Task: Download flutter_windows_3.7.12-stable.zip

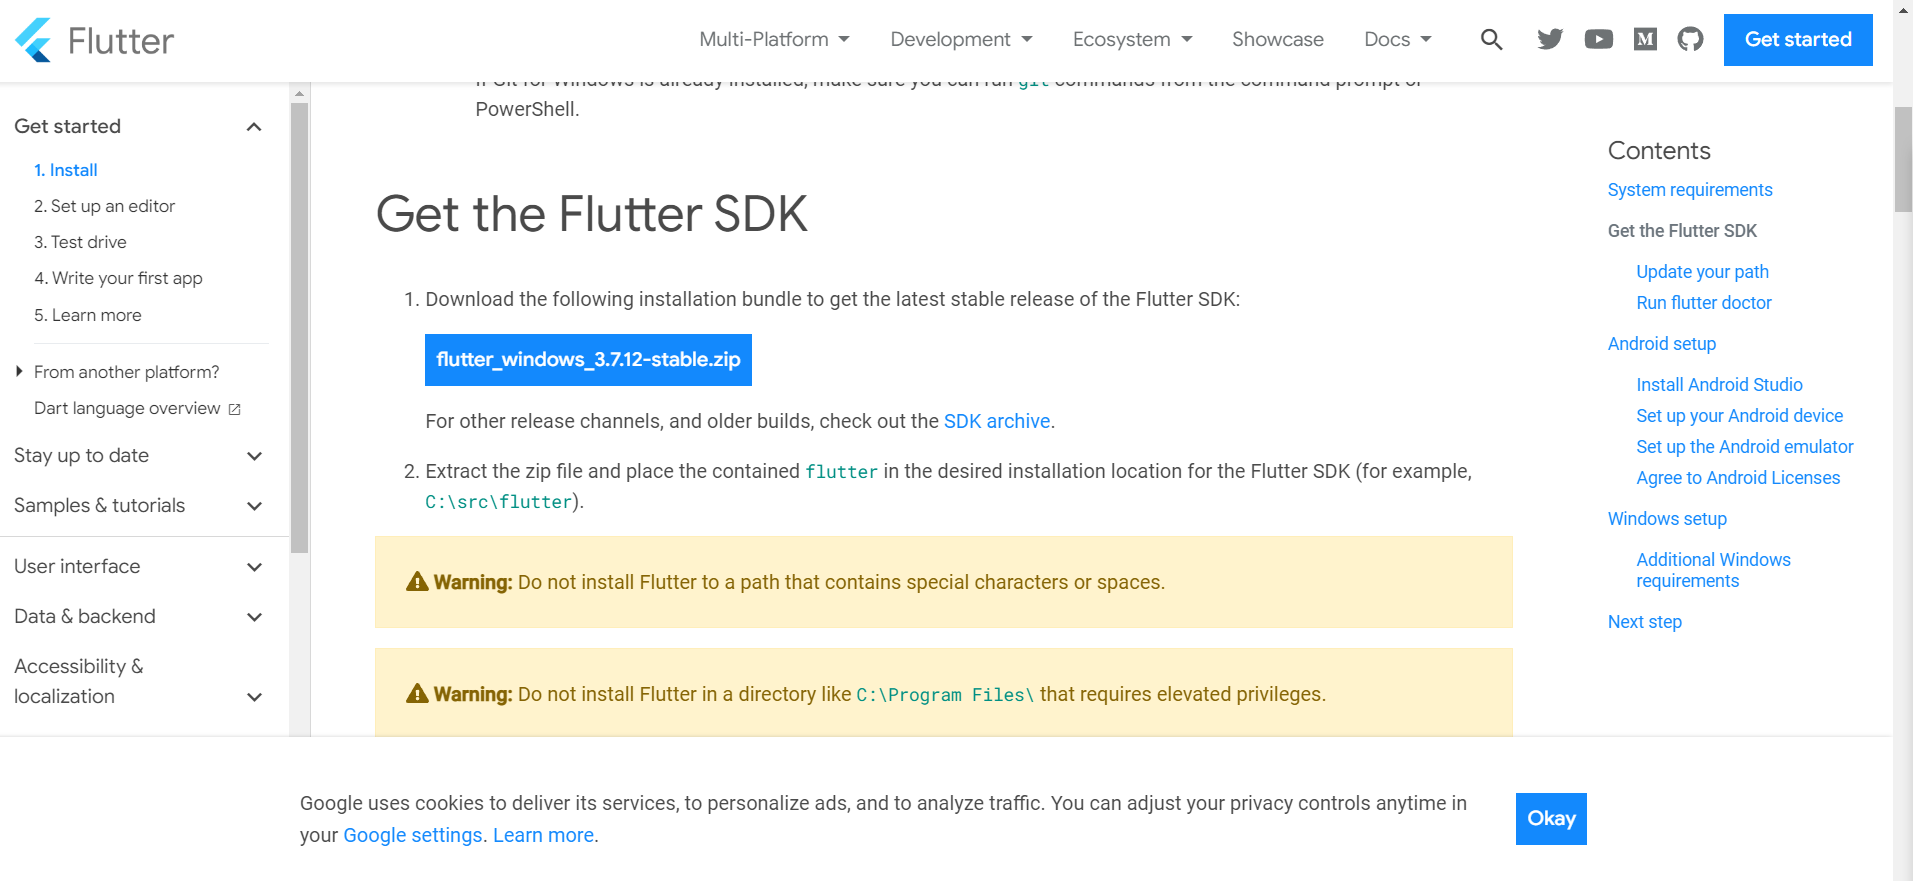Action: coord(588,360)
